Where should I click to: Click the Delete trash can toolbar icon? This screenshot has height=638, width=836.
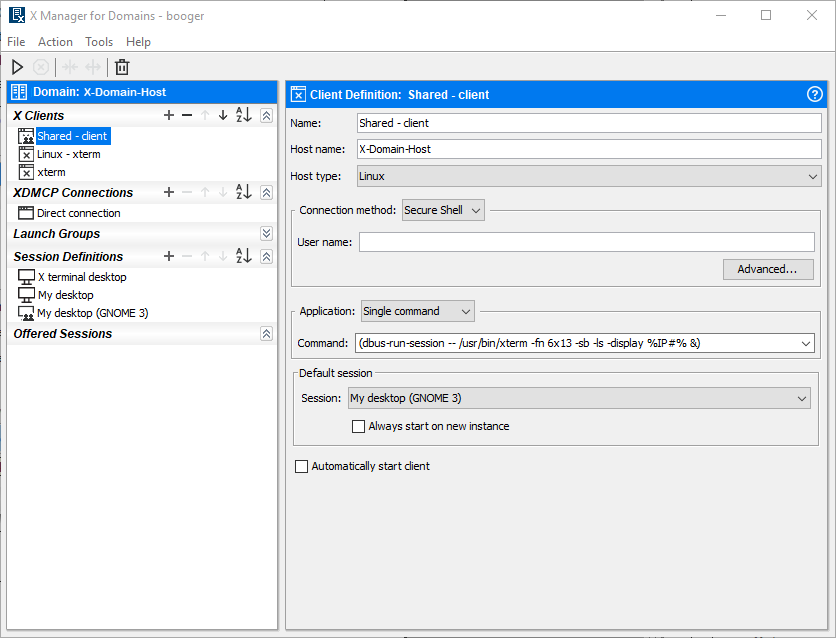[122, 67]
